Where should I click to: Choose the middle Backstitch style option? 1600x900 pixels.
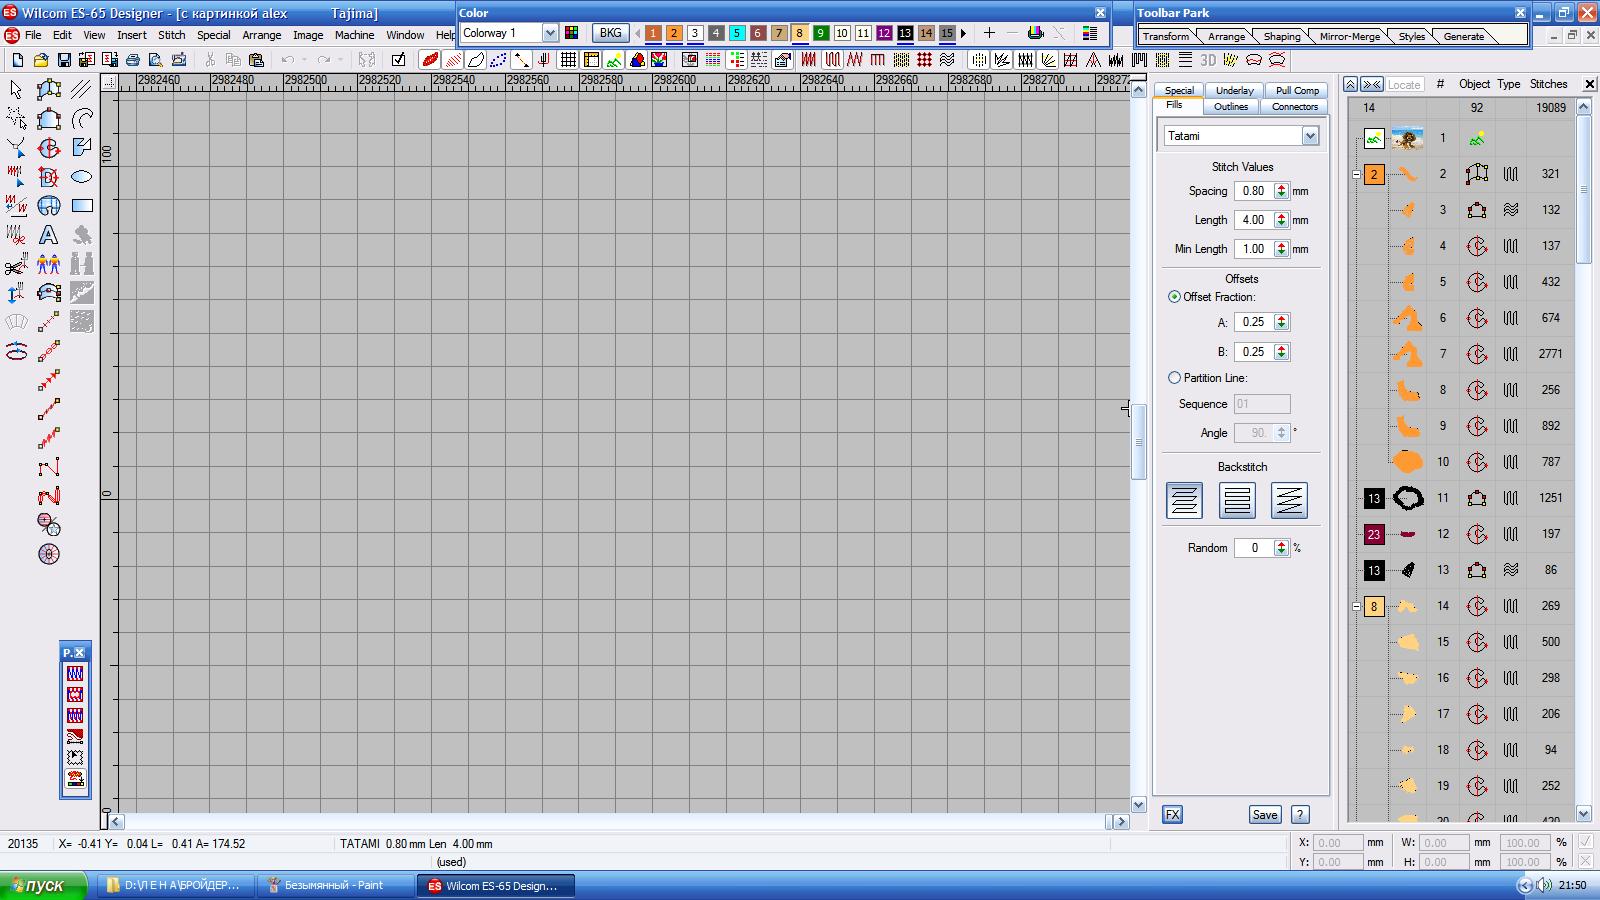click(1237, 500)
